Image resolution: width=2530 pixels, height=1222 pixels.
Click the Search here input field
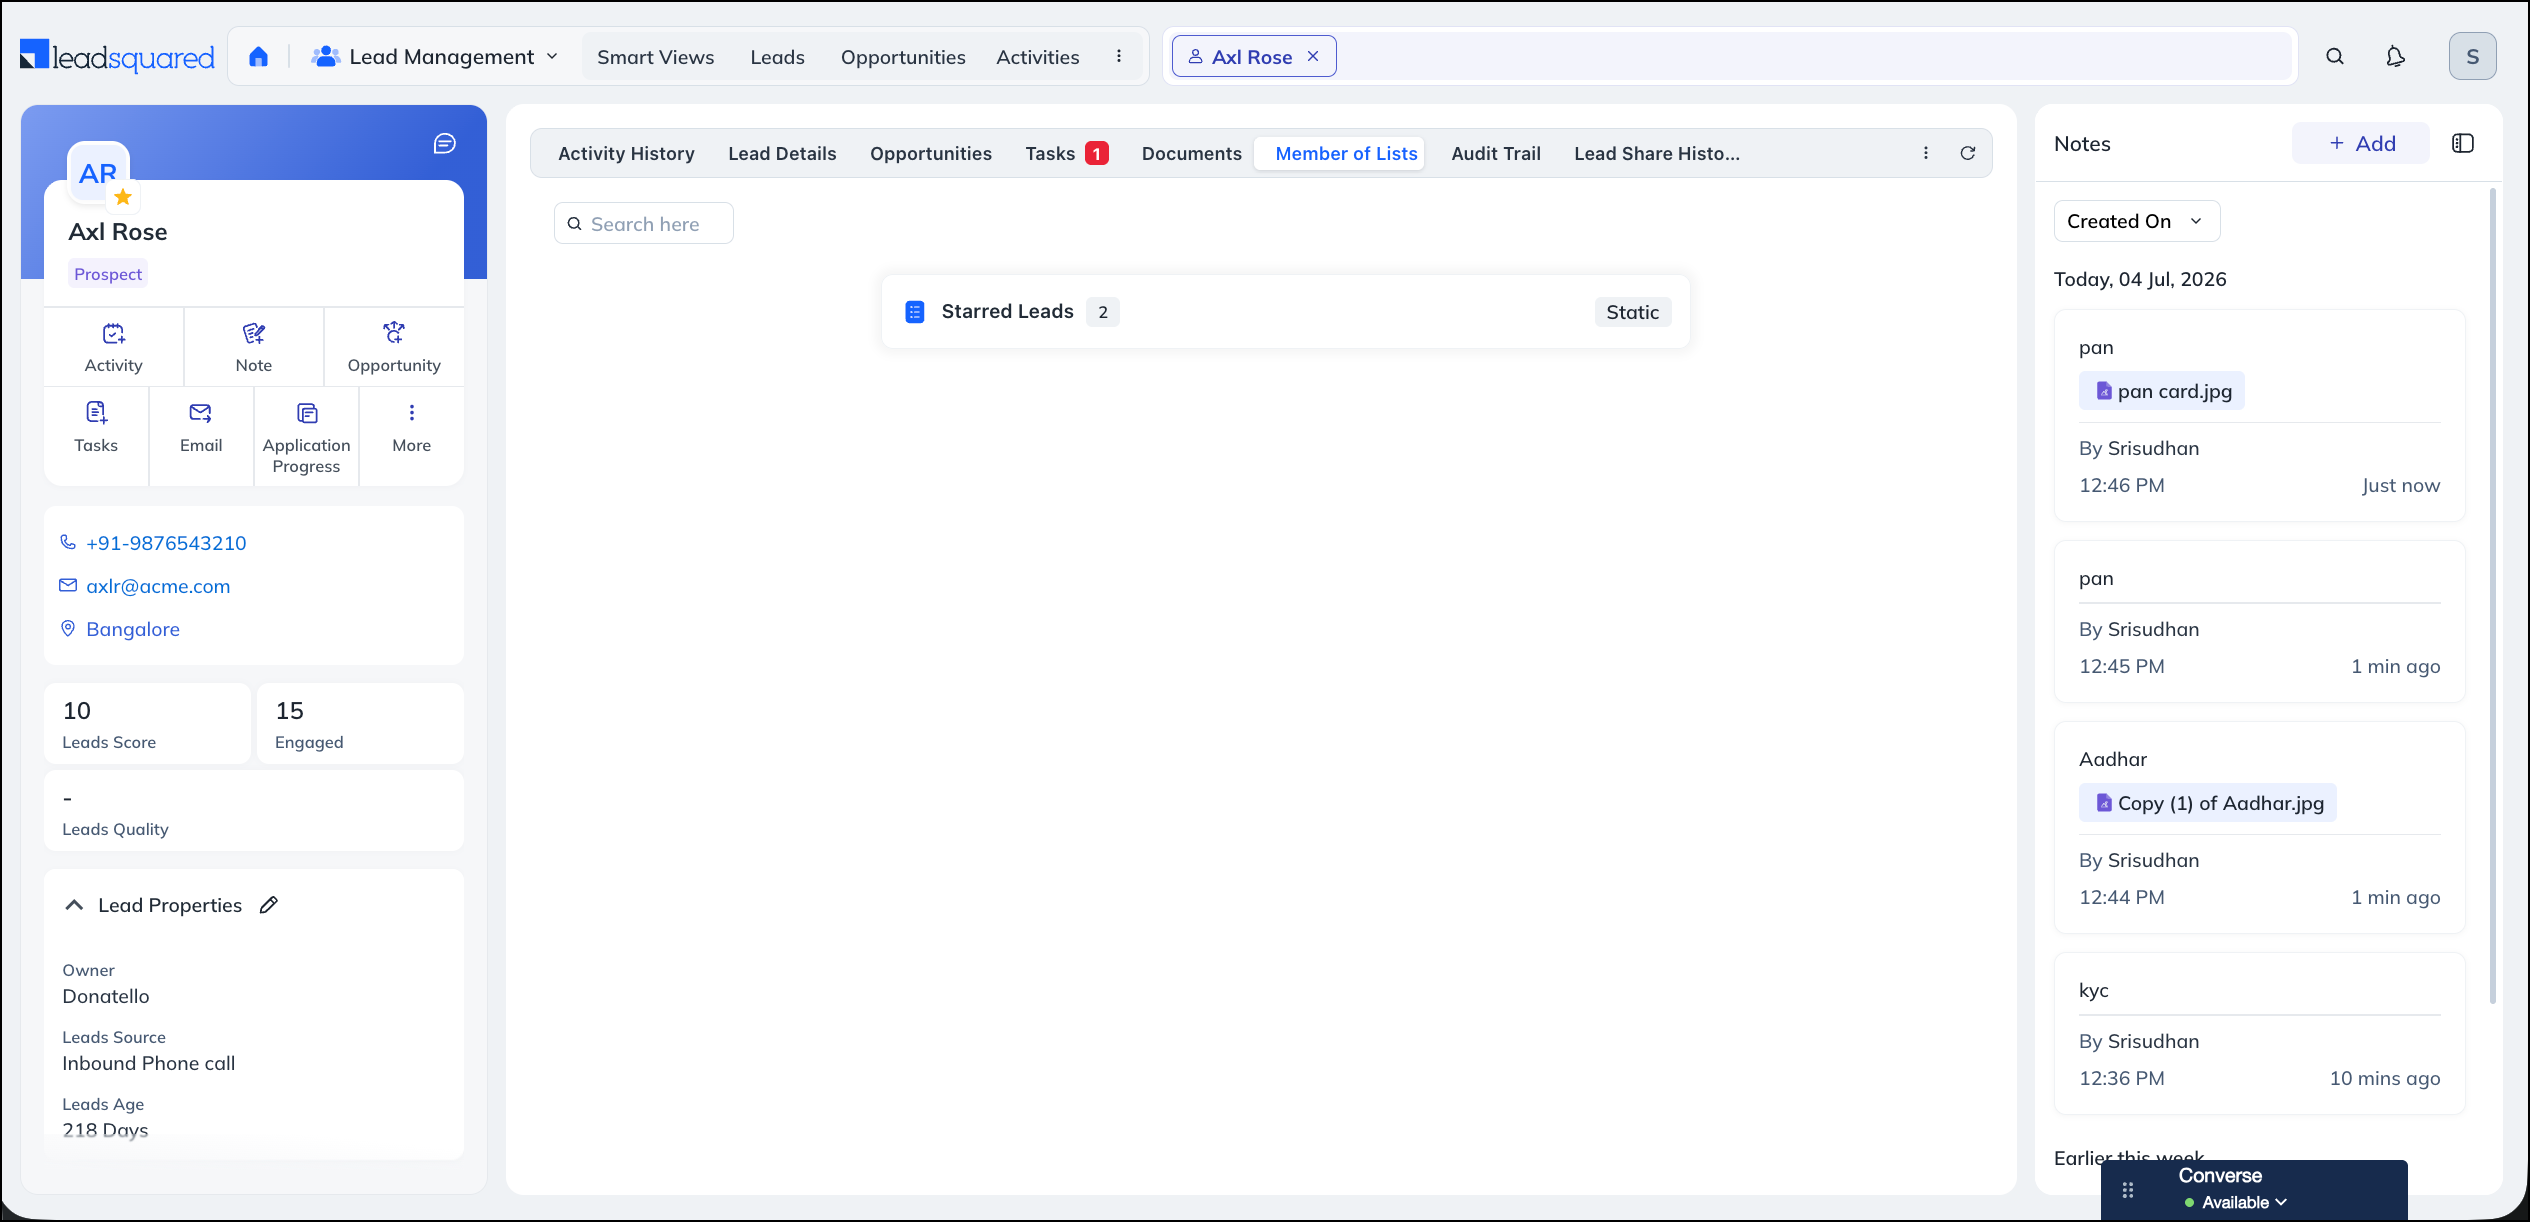pos(644,223)
